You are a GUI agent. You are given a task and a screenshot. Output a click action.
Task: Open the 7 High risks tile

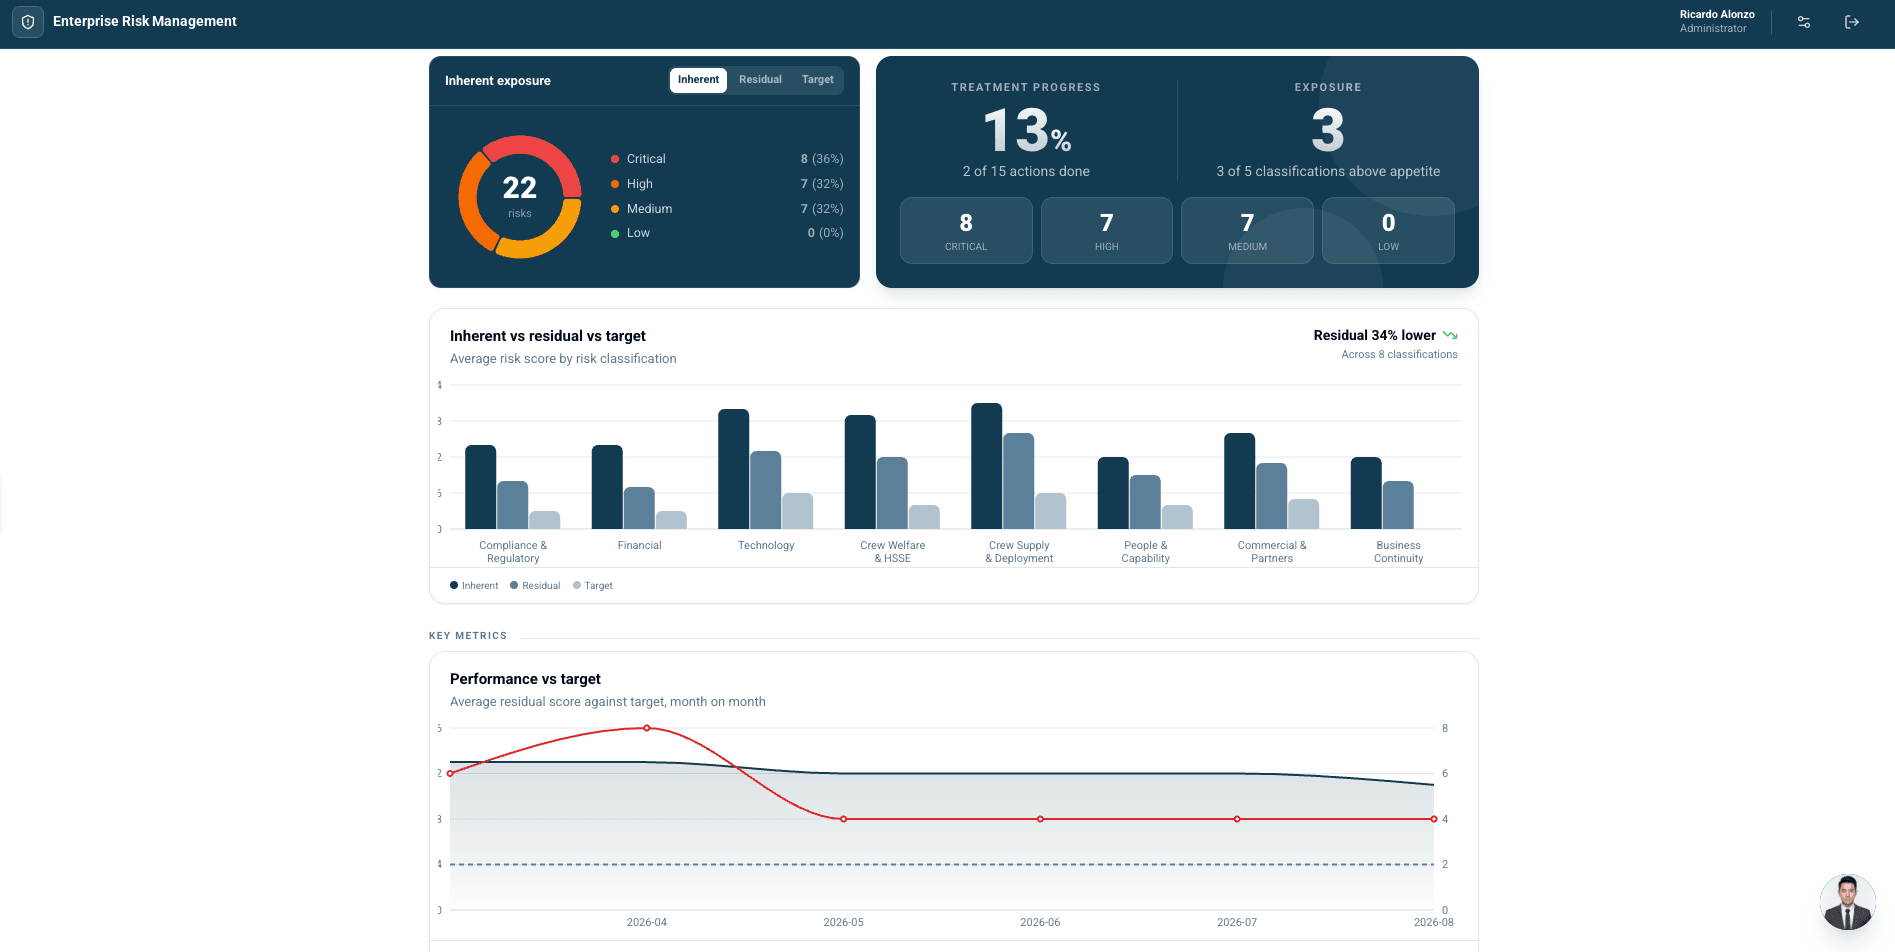pos(1107,231)
